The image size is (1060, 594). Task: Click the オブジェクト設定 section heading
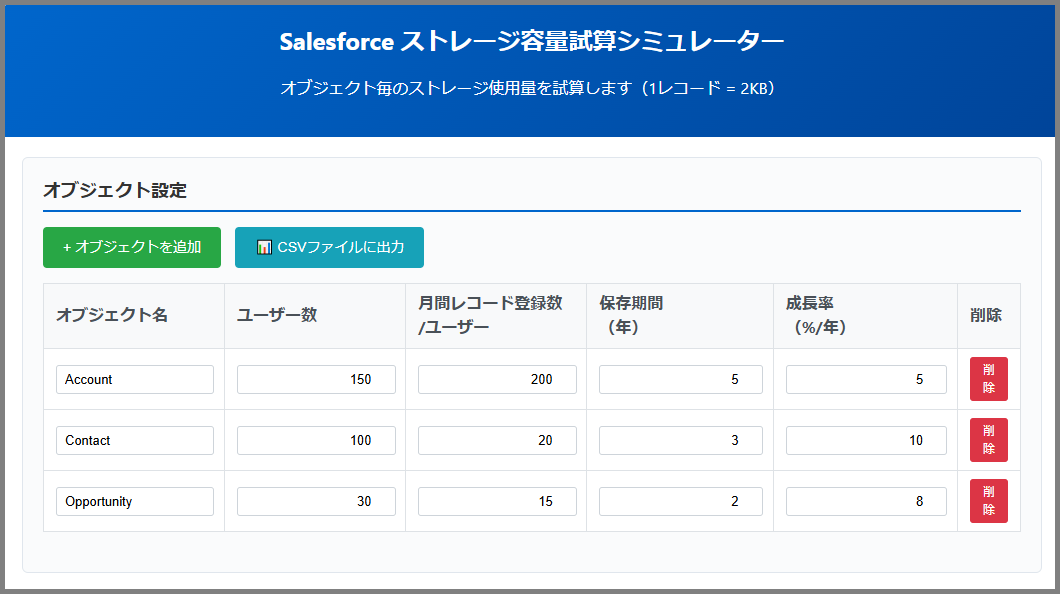pos(115,191)
